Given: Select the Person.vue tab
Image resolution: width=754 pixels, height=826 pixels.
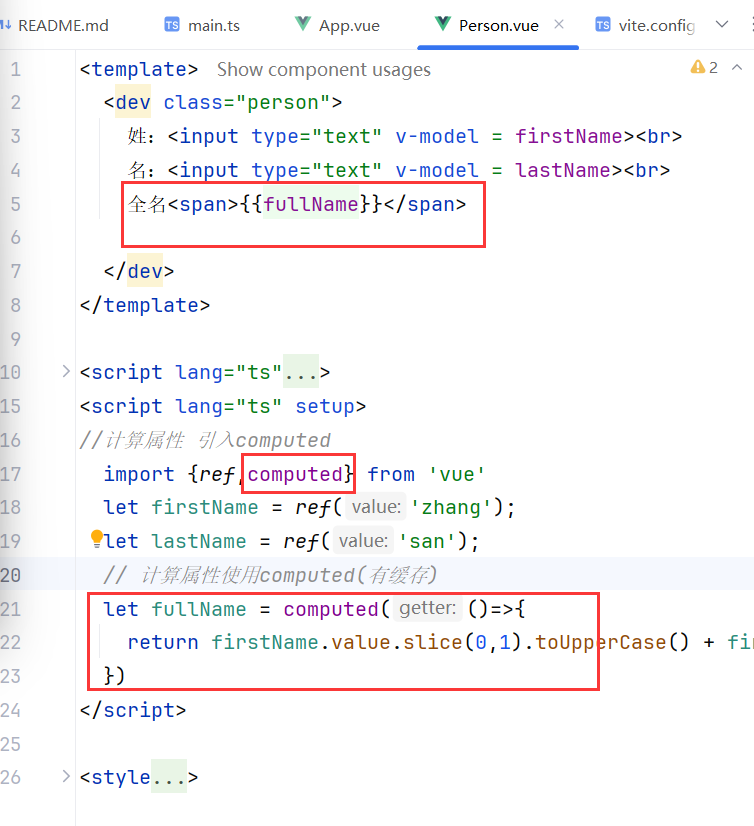Looking at the screenshot, I should coord(498,25).
